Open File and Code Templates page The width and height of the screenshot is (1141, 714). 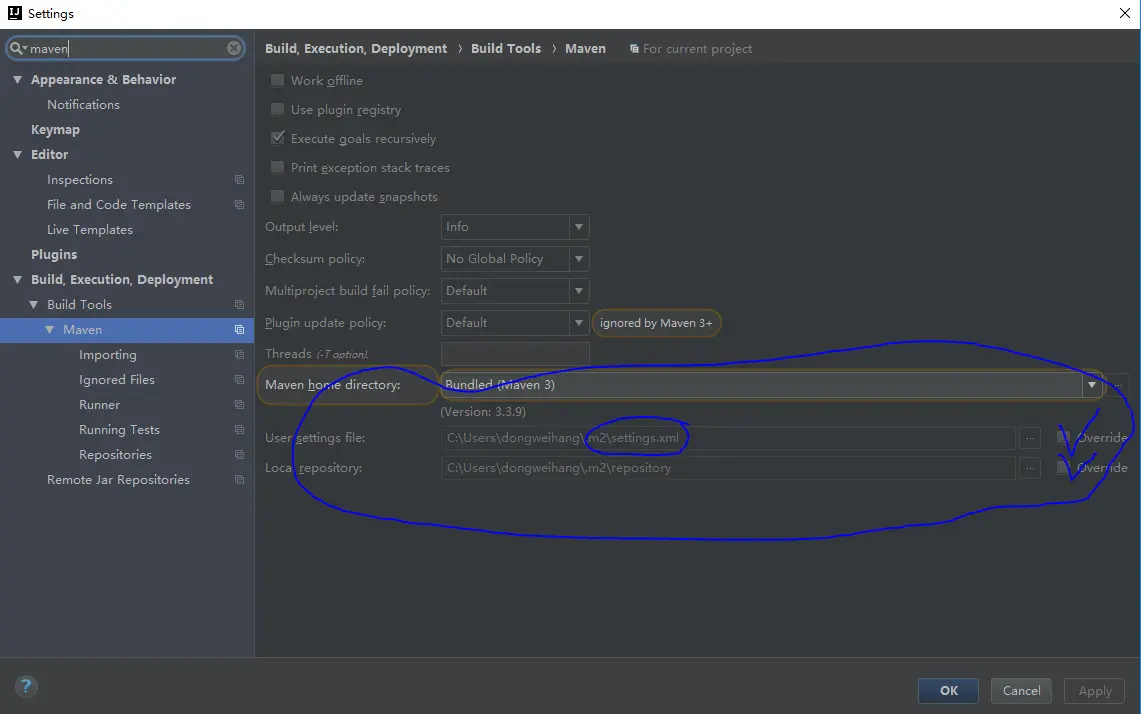pos(119,205)
